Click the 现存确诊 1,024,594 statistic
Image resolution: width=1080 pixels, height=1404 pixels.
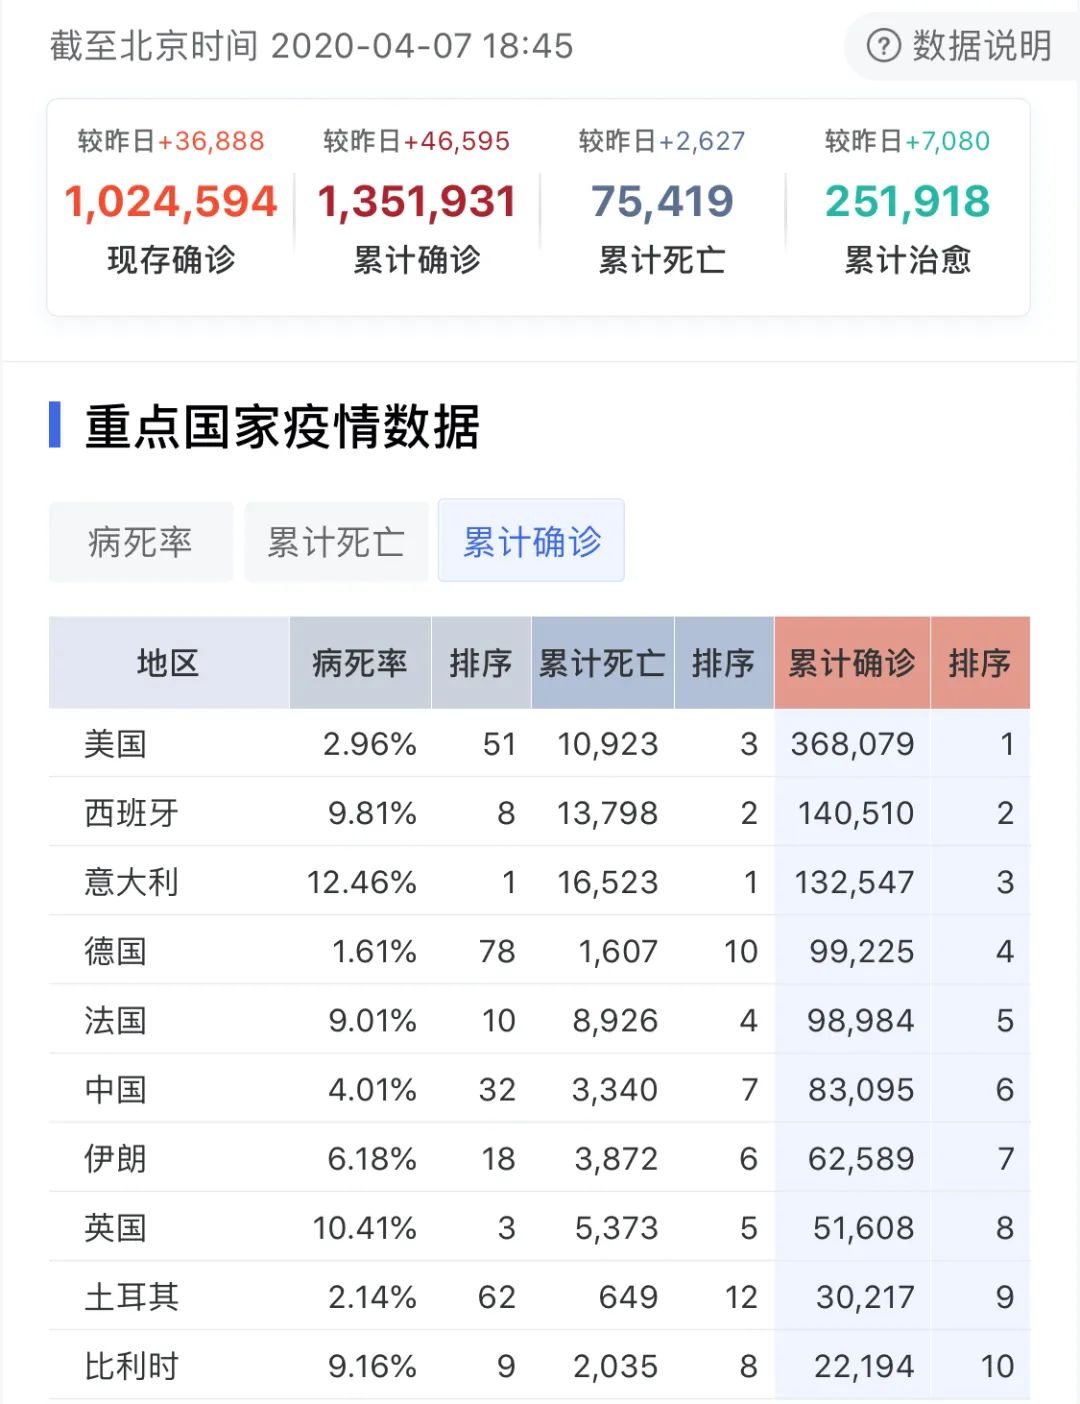tap(171, 203)
